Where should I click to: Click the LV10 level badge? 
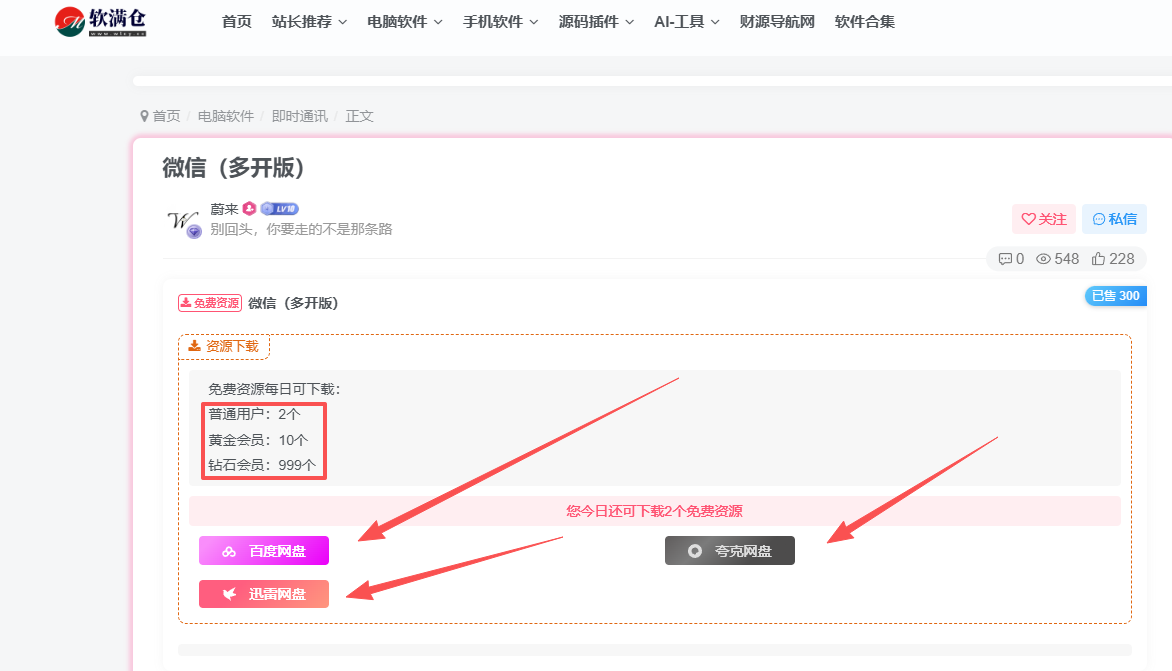(x=280, y=209)
